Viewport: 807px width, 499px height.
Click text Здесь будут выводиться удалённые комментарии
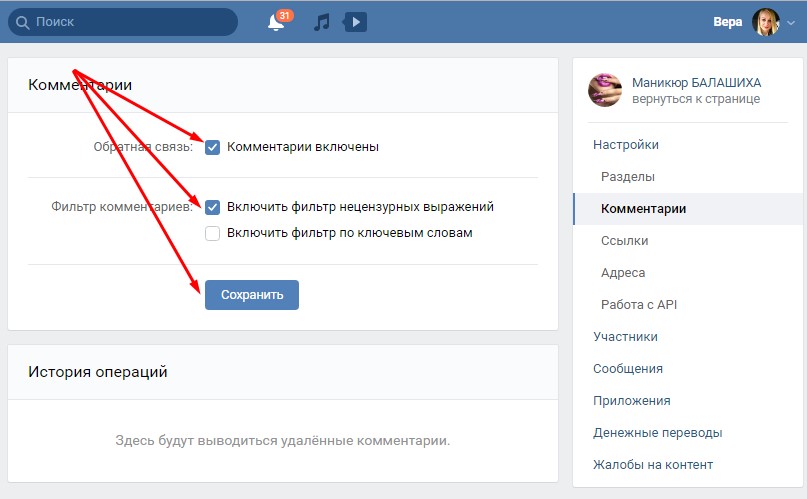click(x=283, y=440)
